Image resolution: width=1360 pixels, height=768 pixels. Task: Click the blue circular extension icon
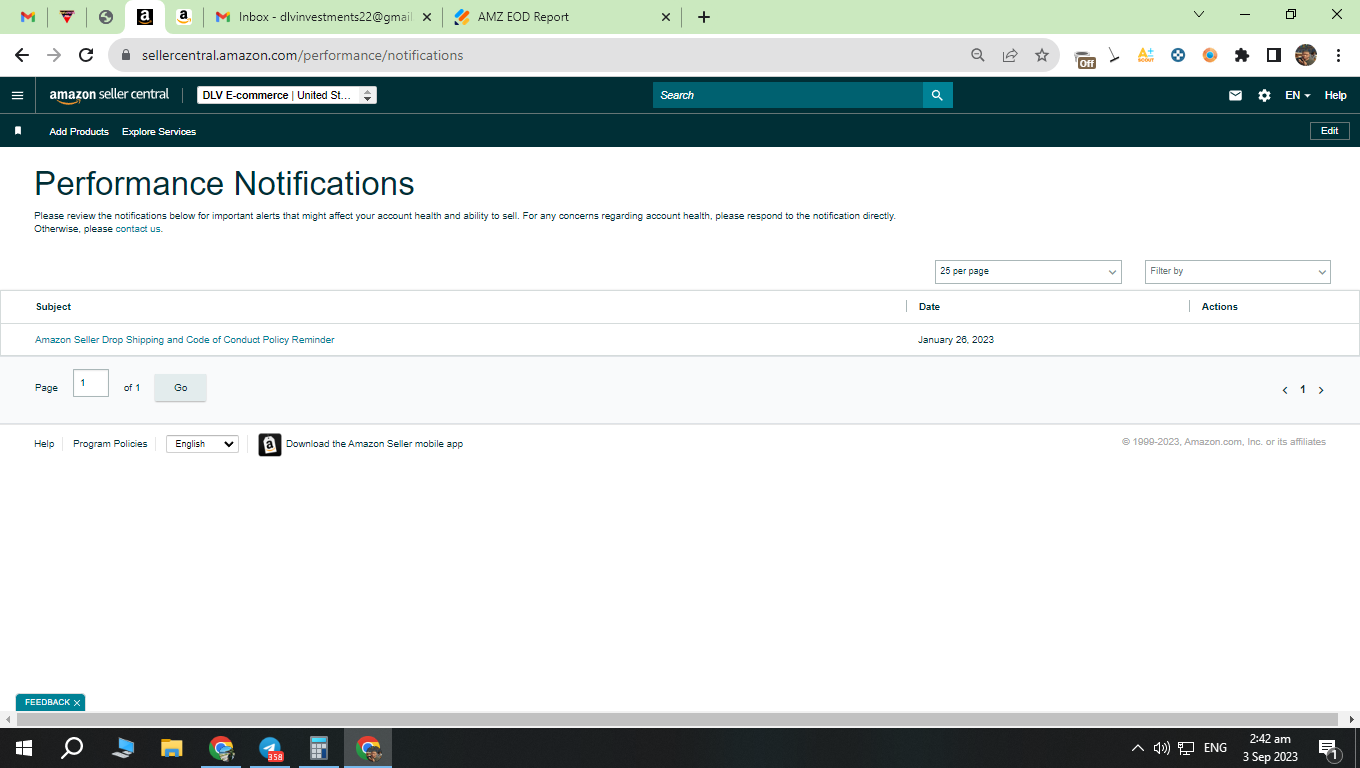(x=1178, y=55)
